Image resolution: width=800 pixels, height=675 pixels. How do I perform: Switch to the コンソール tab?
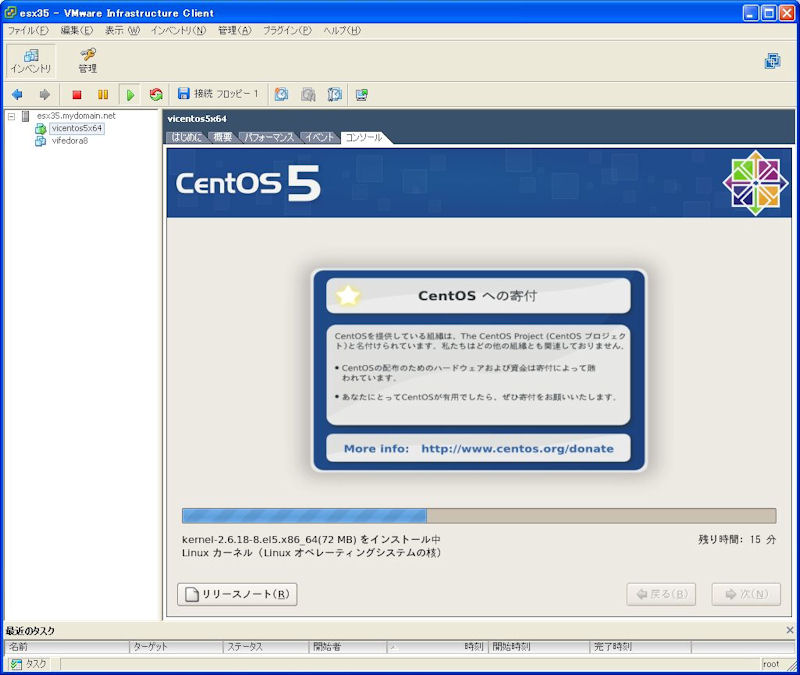pos(364,137)
